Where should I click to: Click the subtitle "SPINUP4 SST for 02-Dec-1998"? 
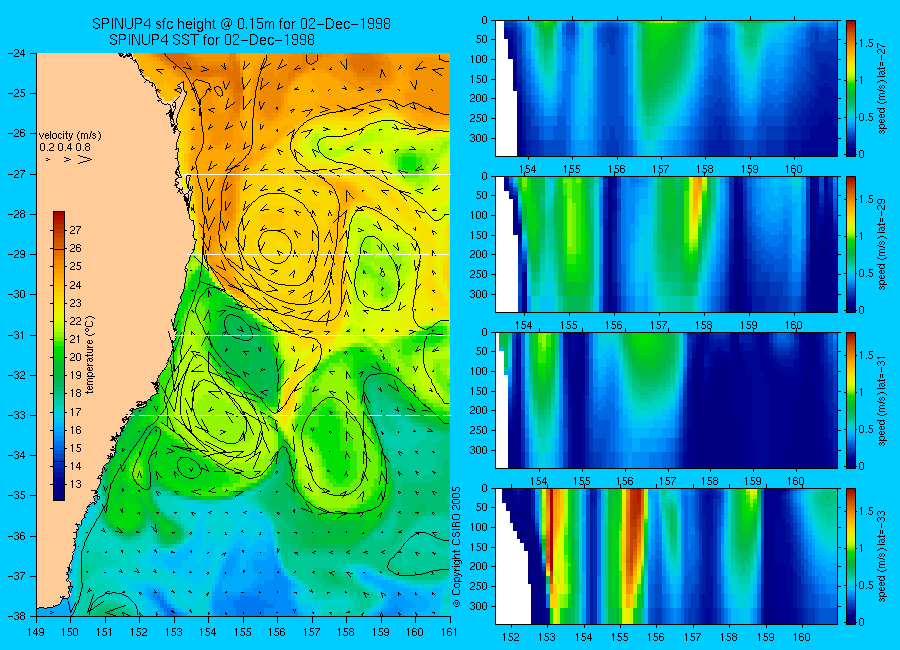pos(212,40)
